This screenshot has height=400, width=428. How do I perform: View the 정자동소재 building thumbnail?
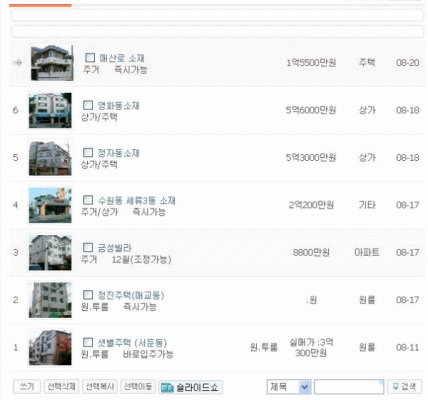coord(50,158)
